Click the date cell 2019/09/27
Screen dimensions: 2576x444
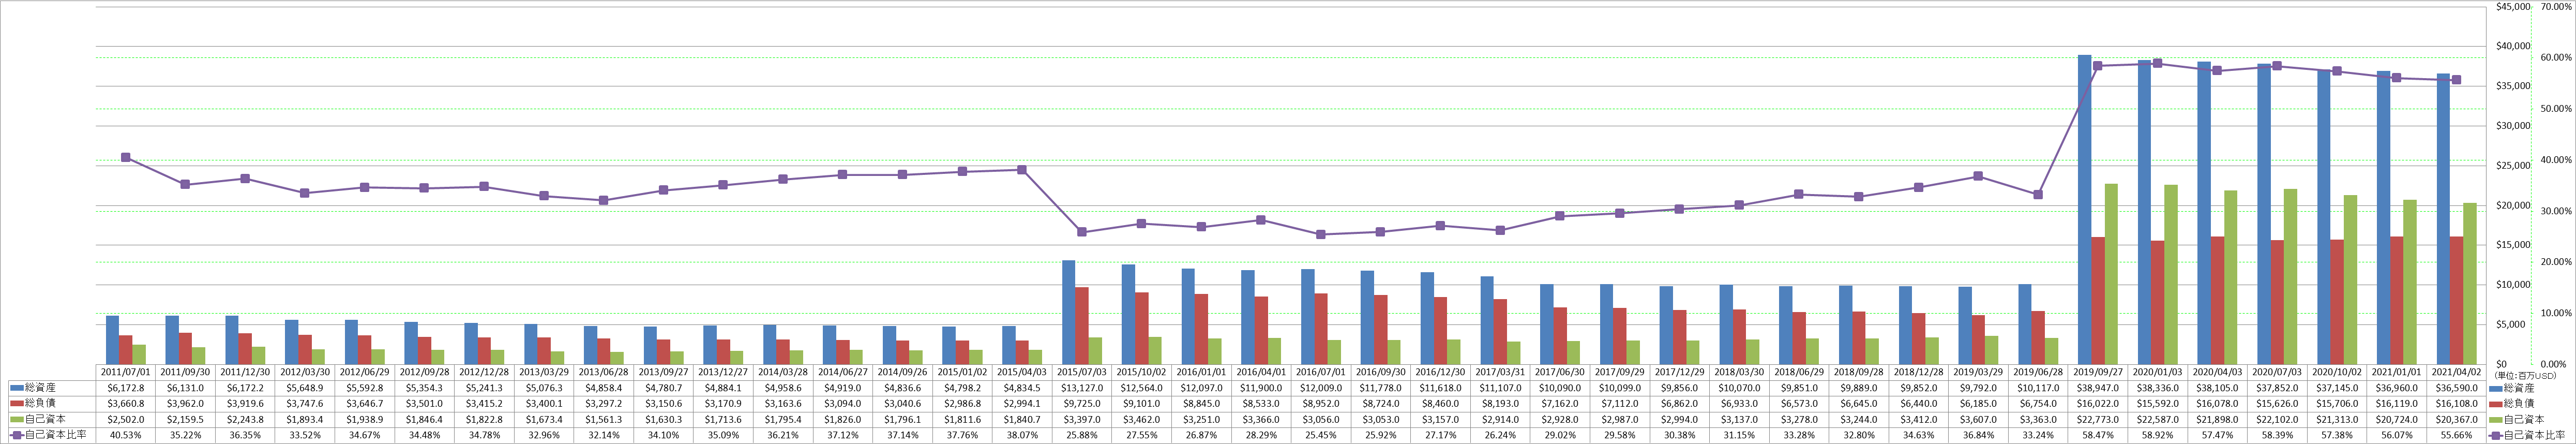coord(2098,372)
